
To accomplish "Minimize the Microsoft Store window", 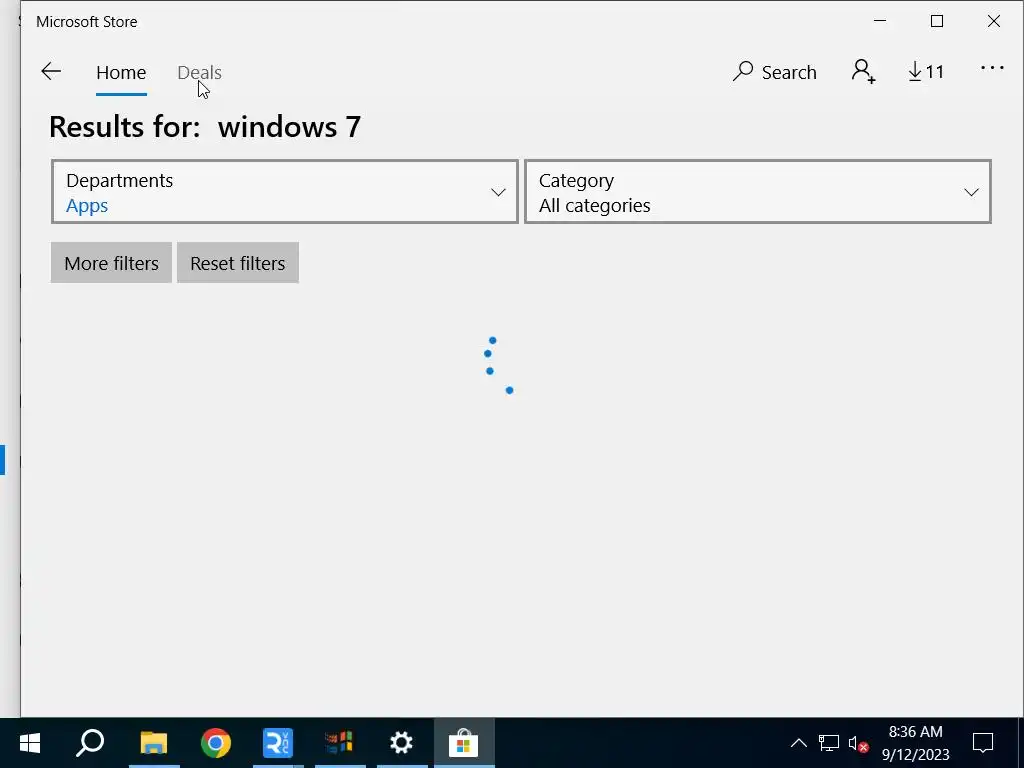I will click(880, 21).
